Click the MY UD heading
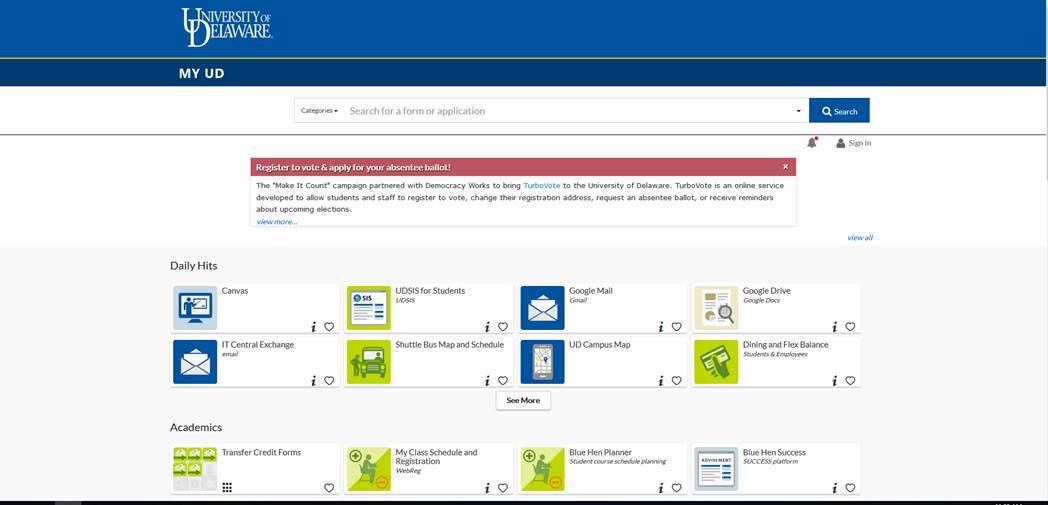 point(202,73)
